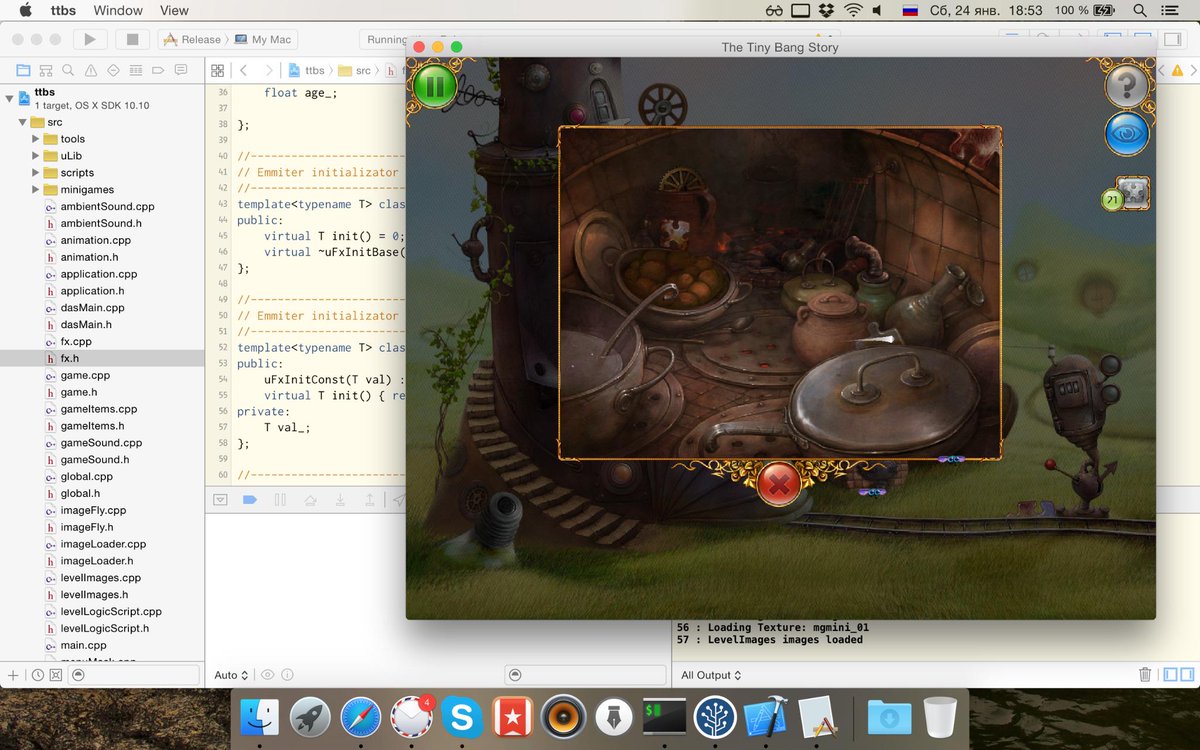Open the Find navigator magnifier icon

tap(68, 70)
